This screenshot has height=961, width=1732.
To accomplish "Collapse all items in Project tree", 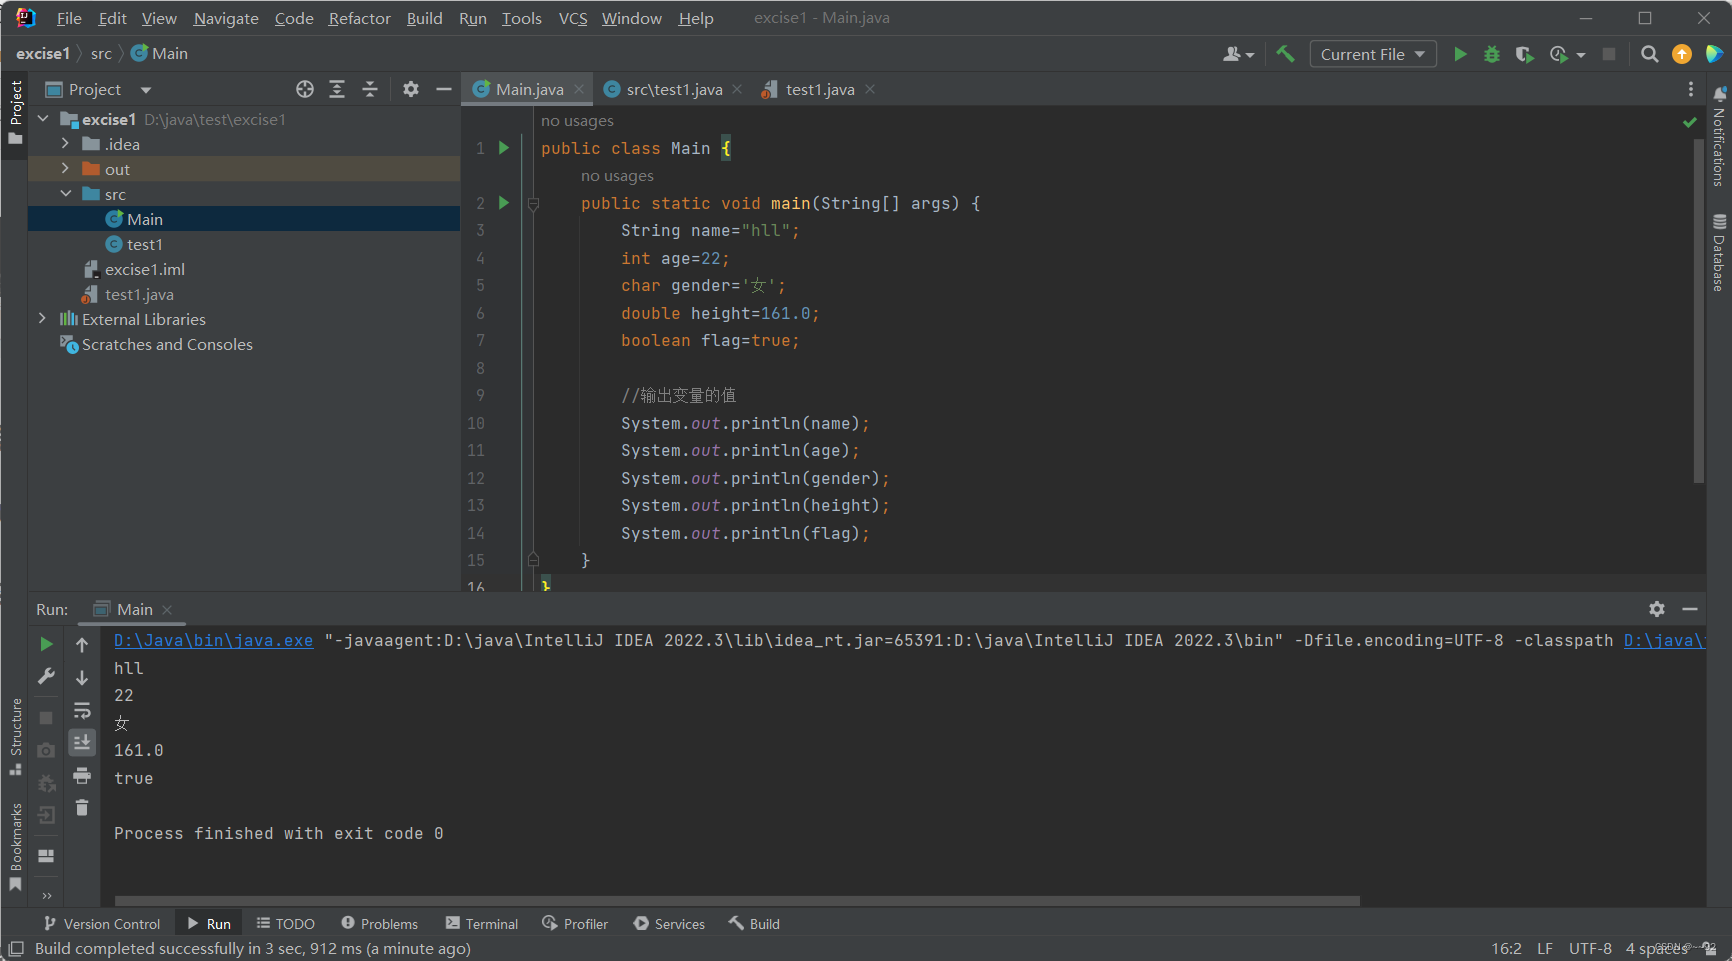I will click(x=370, y=89).
